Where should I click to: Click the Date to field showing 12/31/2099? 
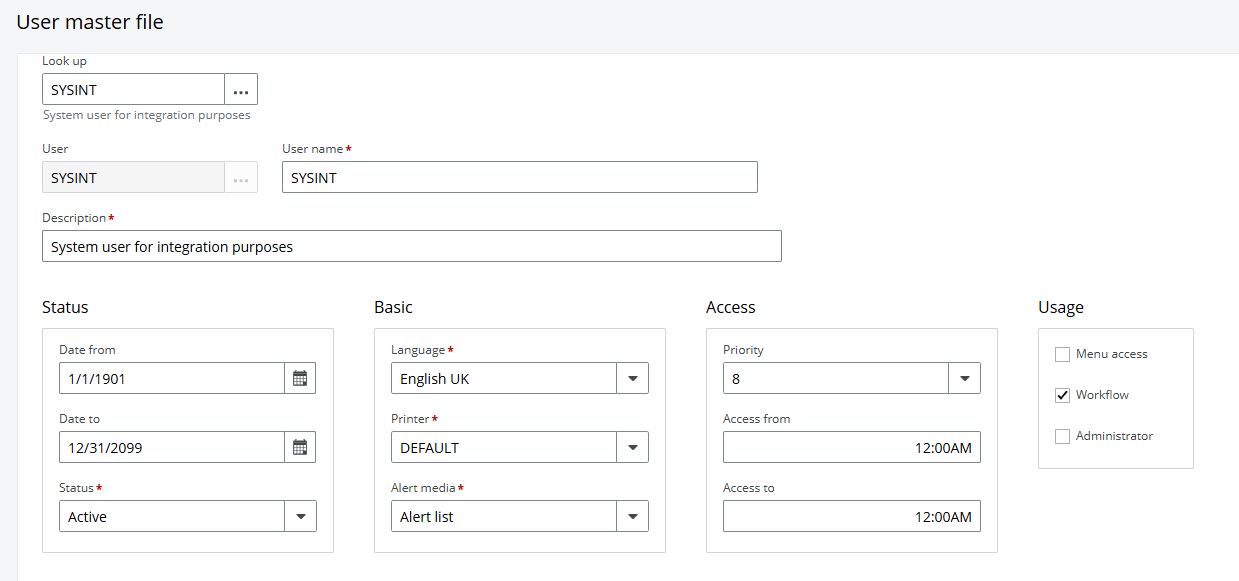(170, 447)
